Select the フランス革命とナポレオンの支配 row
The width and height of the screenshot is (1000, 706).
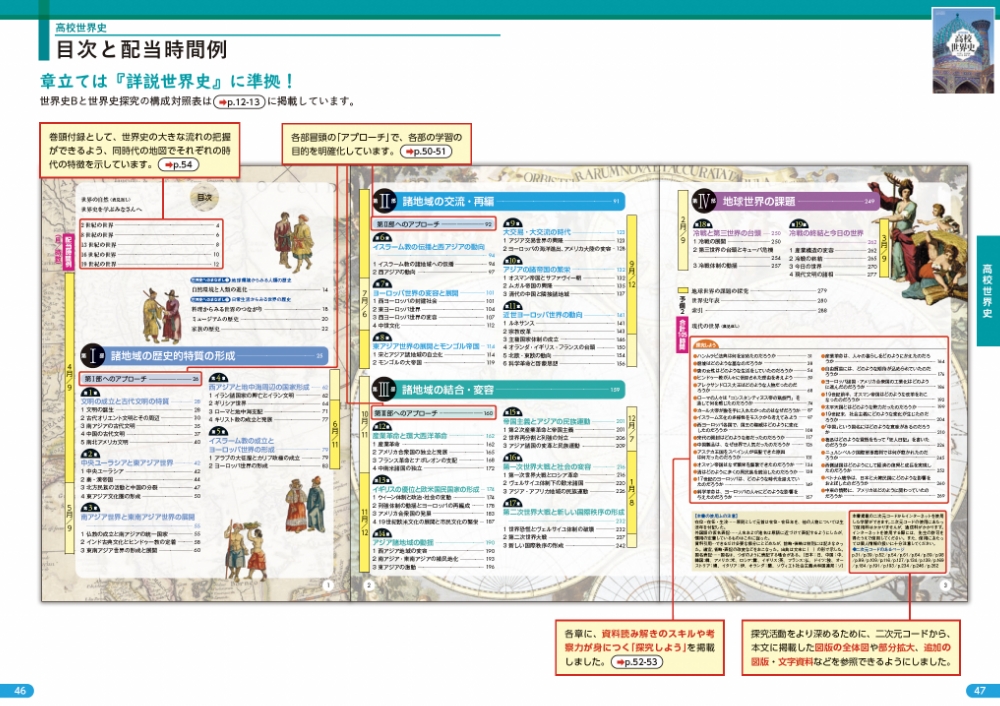[x=434, y=460]
